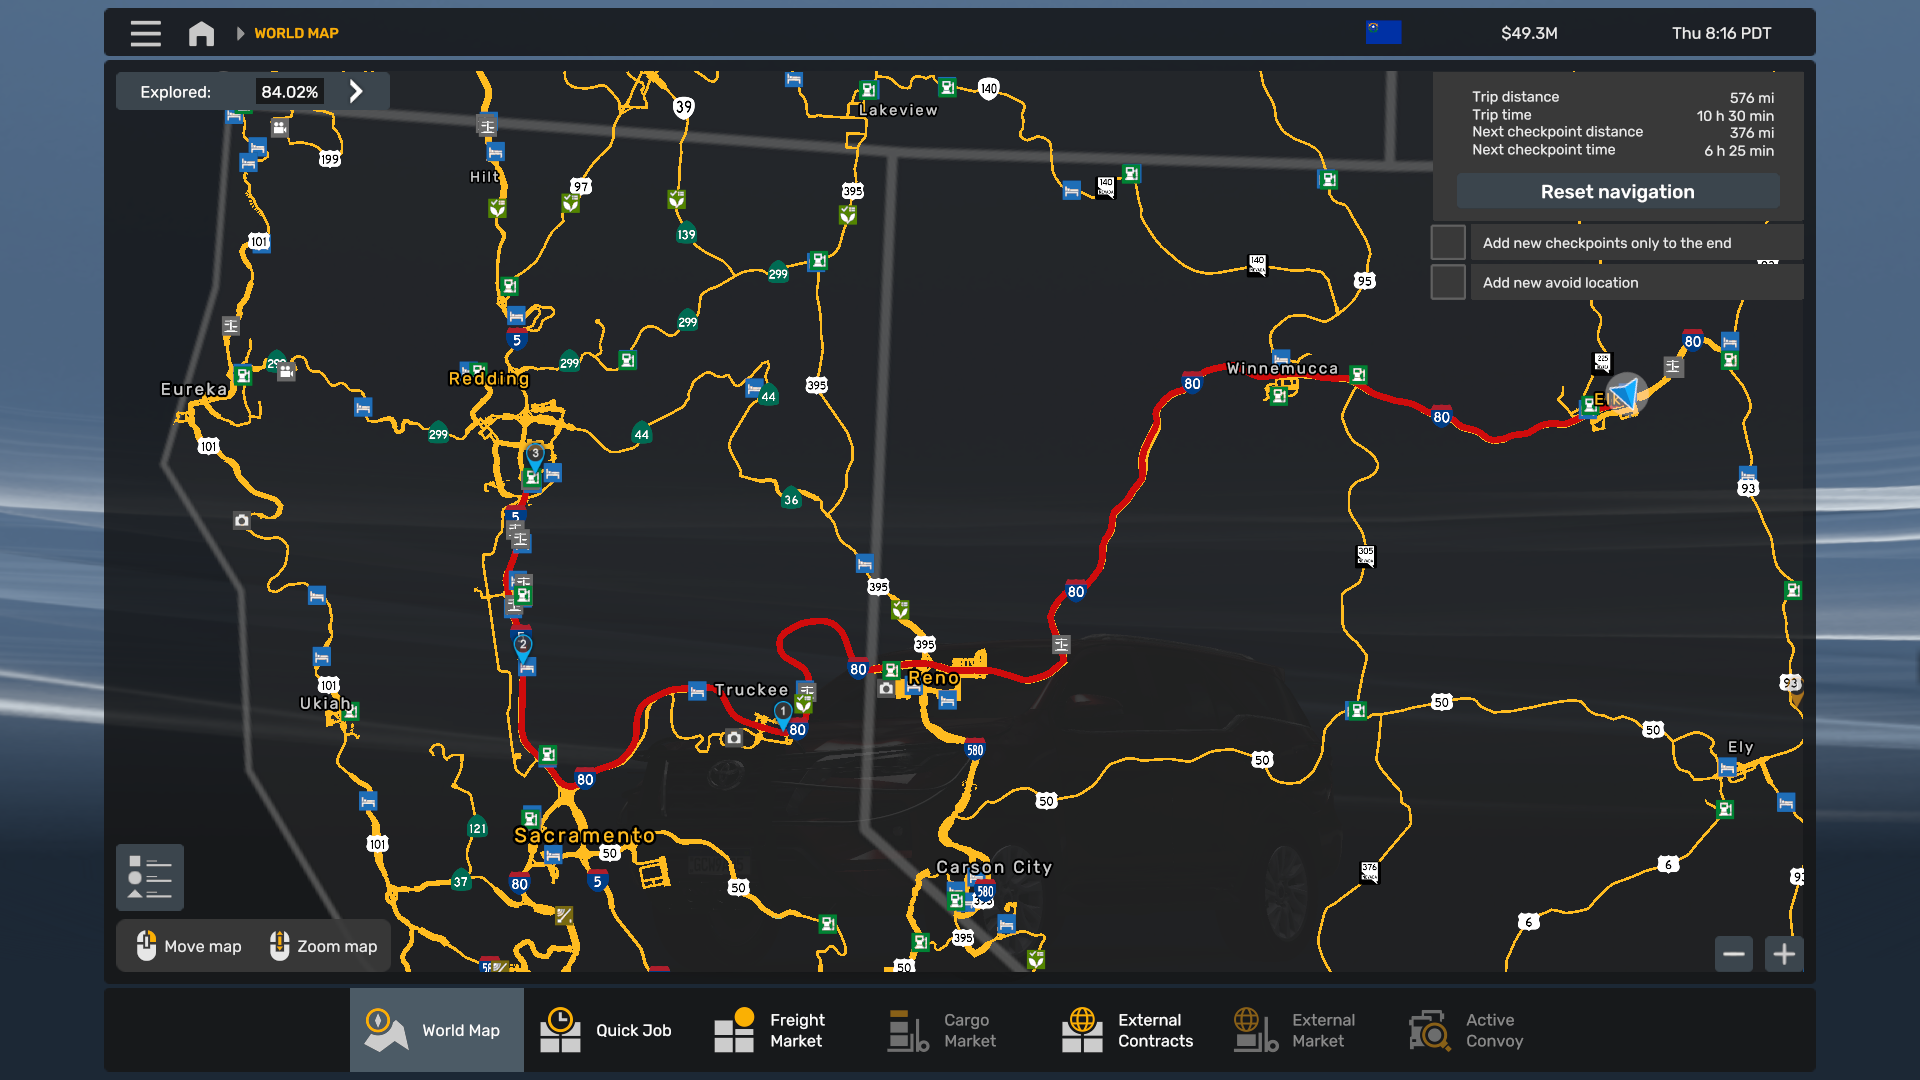Screen dimensions: 1920x1080
Task: Enable Add new checkpoints only to the end
Action: point(1448,241)
